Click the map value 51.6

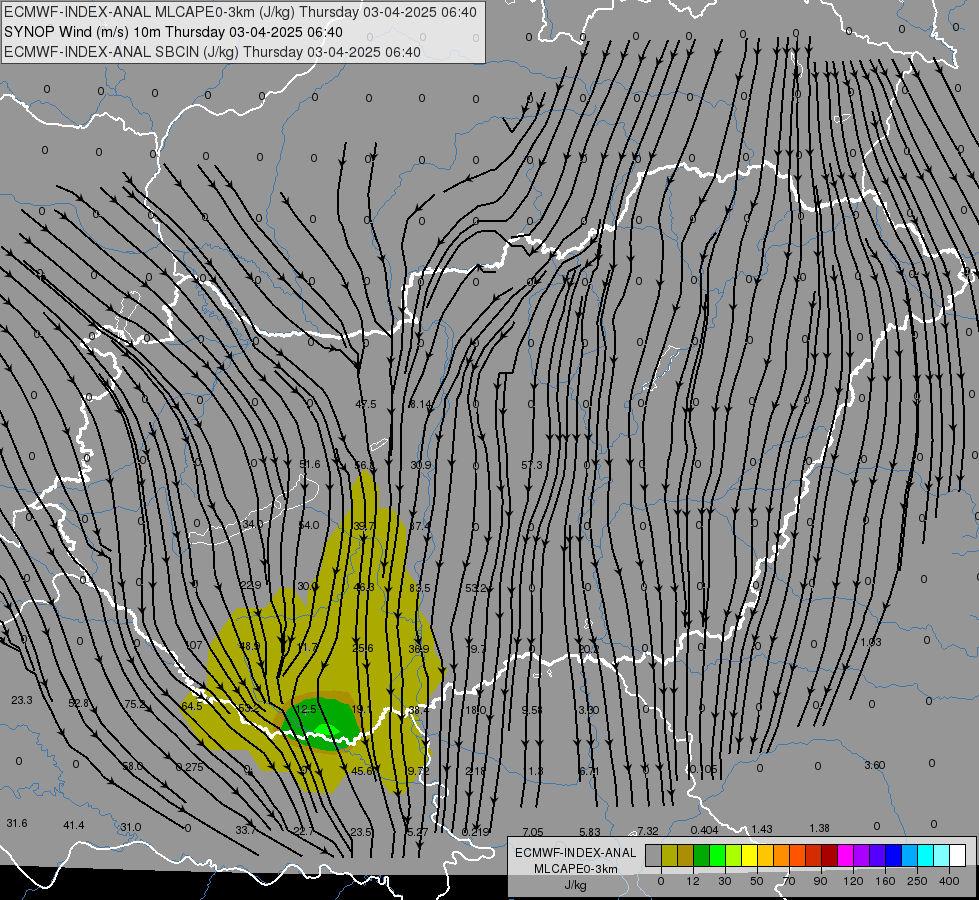pos(310,464)
